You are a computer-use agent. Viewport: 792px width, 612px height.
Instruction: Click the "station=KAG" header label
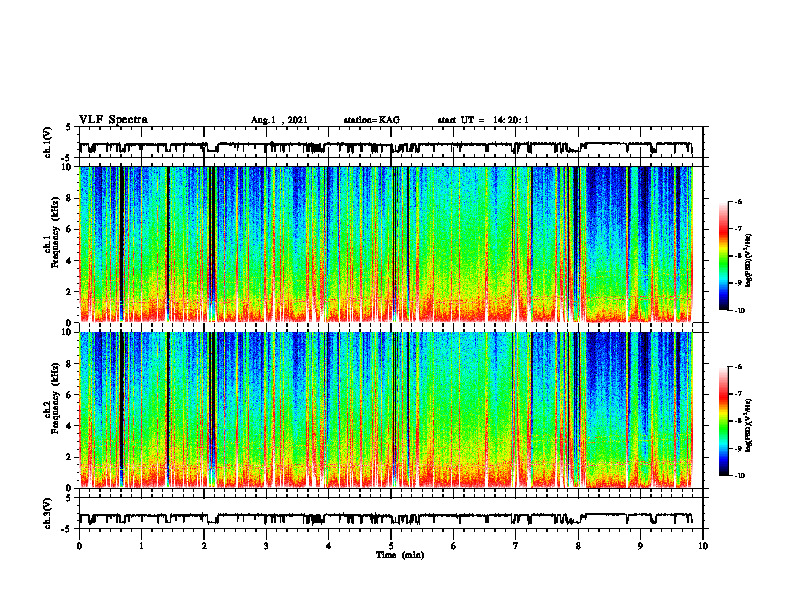(372, 120)
